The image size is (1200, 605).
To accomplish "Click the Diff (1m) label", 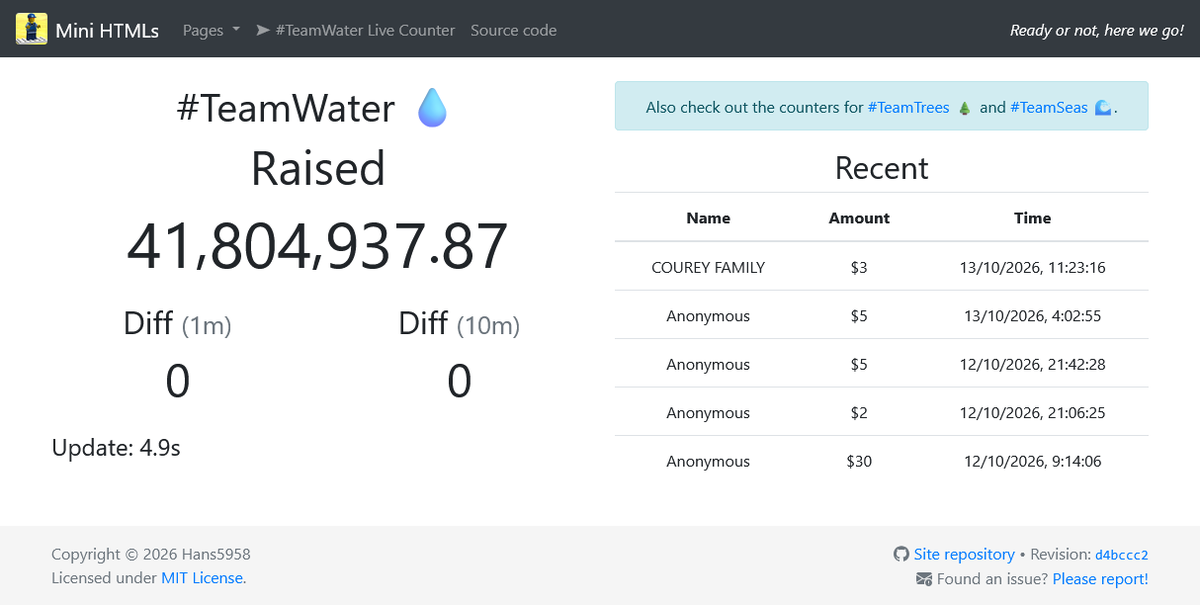I will (177, 324).
